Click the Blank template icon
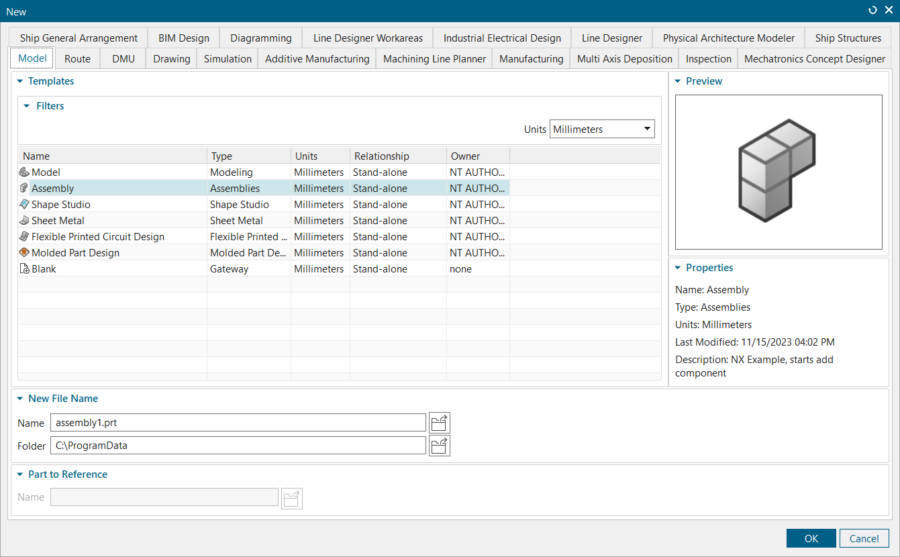 (24, 269)
